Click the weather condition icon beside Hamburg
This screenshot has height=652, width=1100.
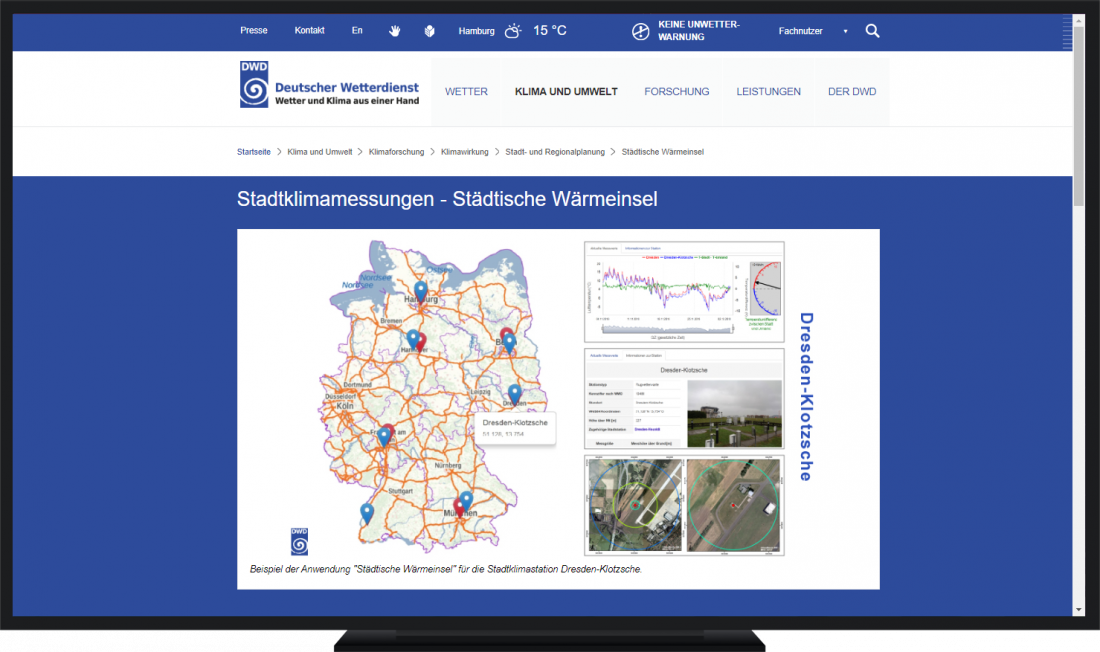pyautogui.click(x=513, y=30)
